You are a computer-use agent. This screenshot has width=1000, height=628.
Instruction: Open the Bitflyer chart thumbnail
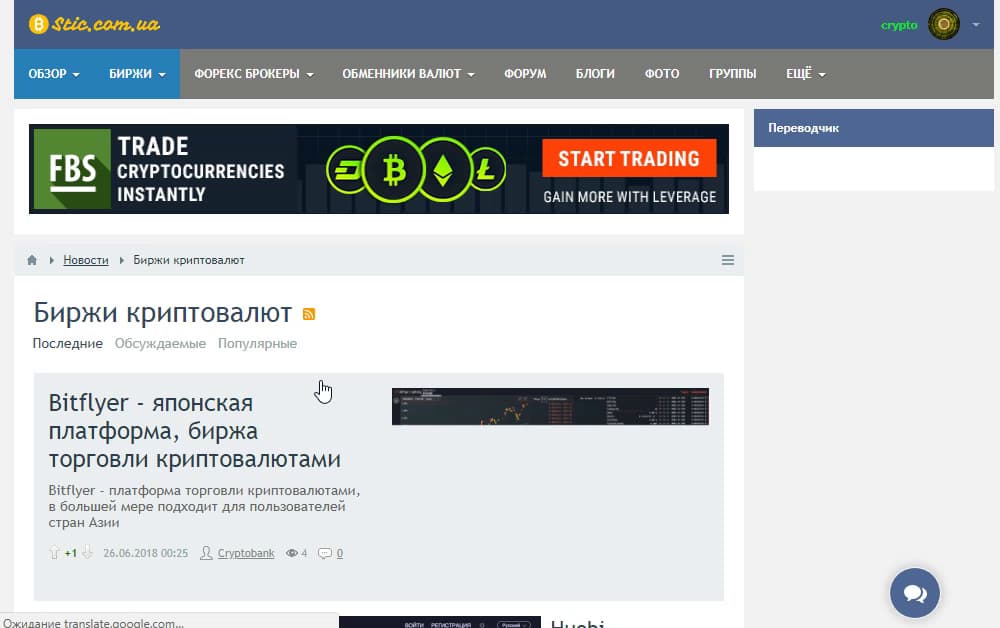[x=550, y=406]
